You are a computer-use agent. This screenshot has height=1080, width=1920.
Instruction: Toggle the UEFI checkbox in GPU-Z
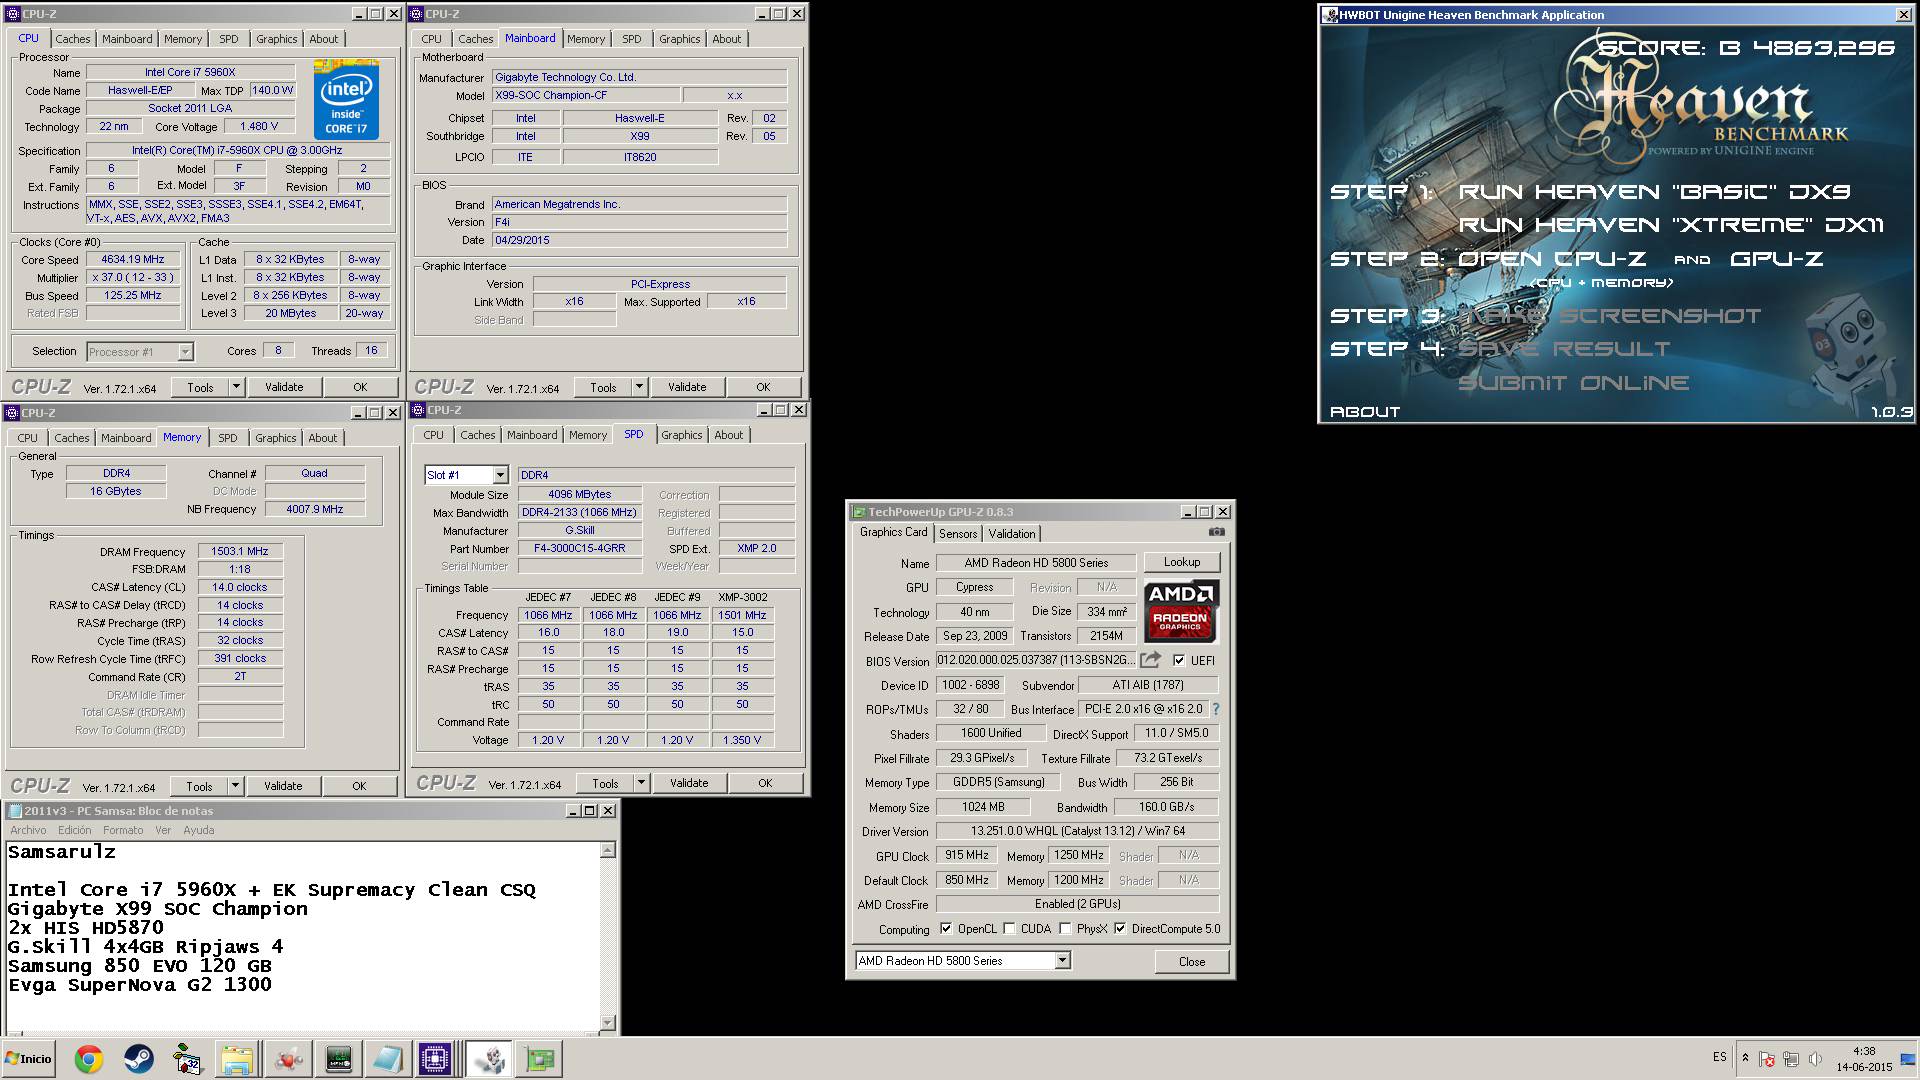tap(1179, 660)
